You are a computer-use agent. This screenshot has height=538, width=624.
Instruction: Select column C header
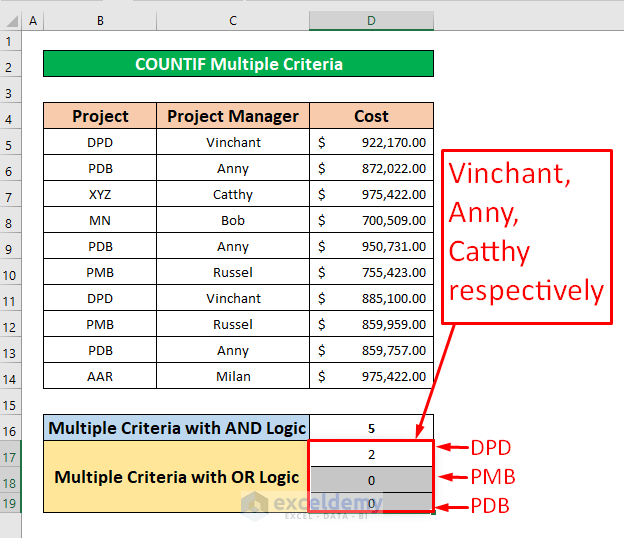[233, 21]
